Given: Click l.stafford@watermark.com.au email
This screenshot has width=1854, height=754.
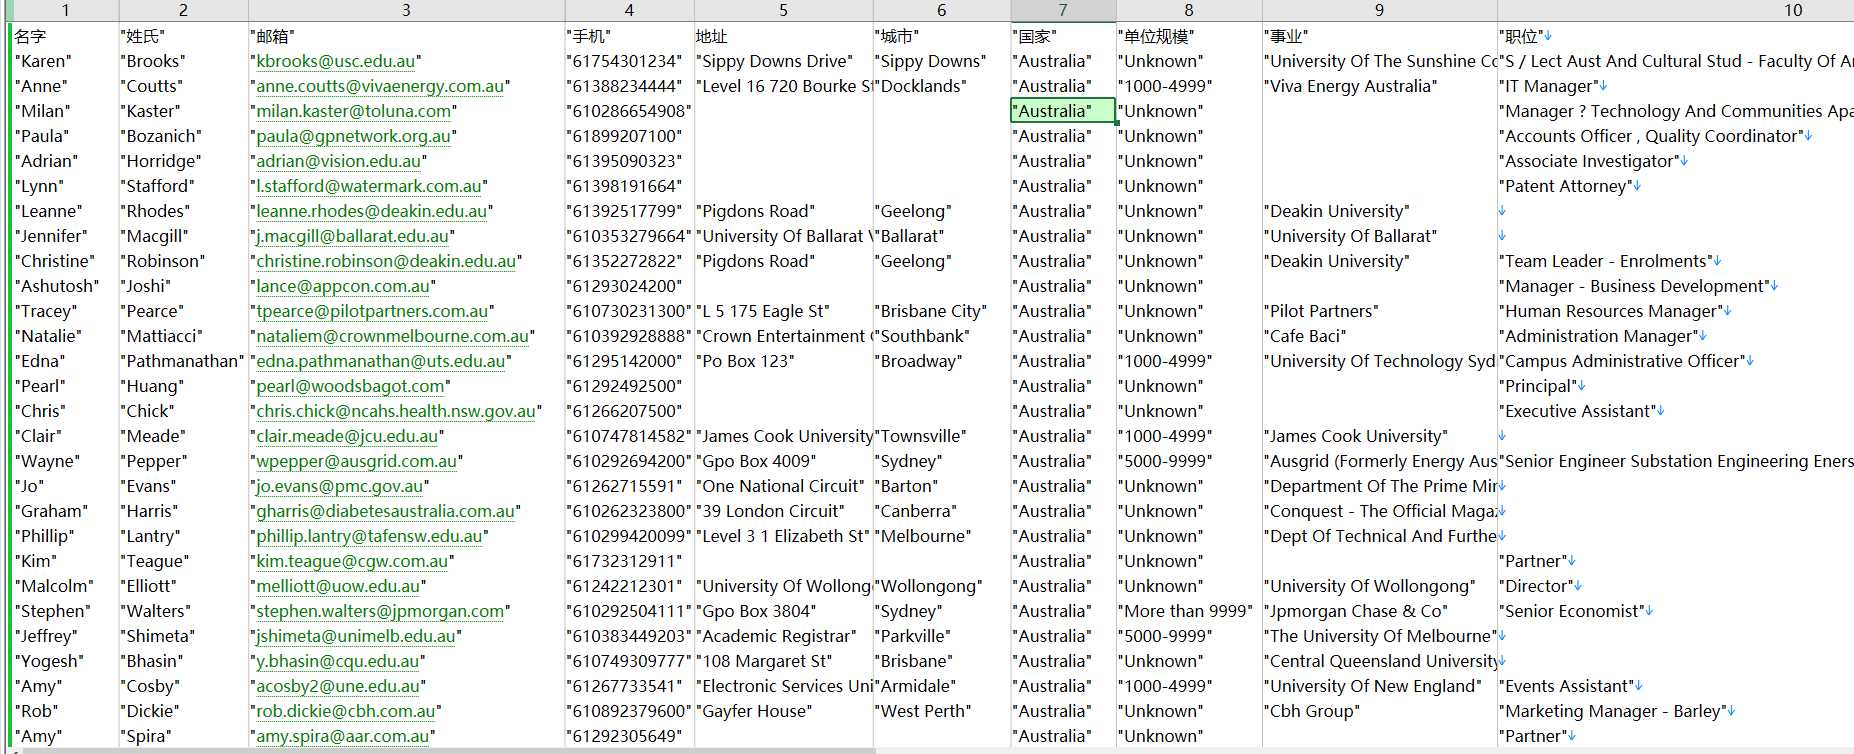Looking at the screenshot, I should coord(369,186).
